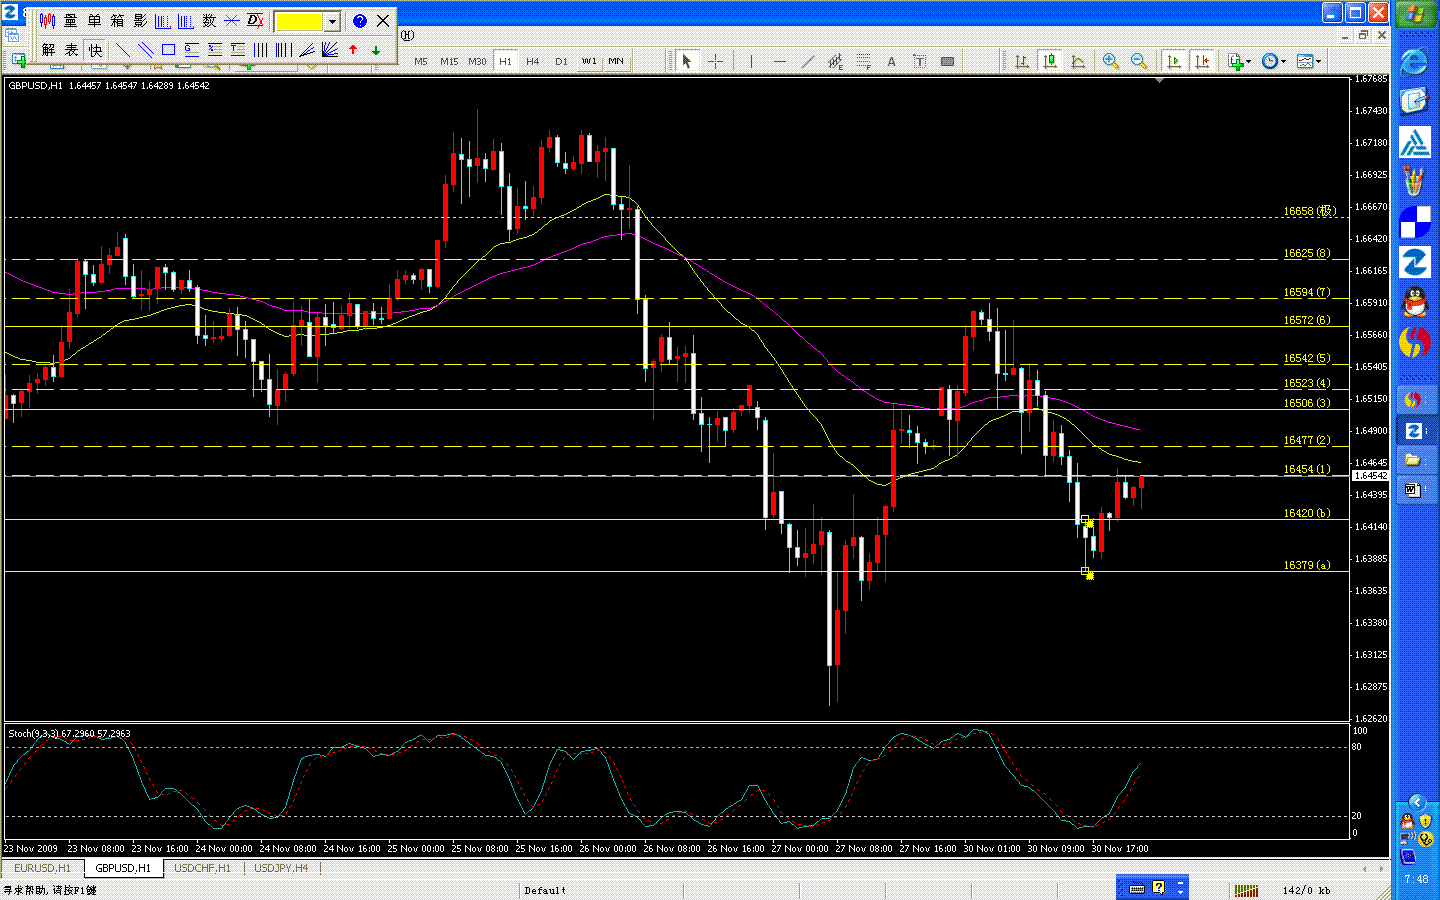Screen dimensions: 1440x900
Task: Zoom out on the chart
Action: pos(1138,61)
